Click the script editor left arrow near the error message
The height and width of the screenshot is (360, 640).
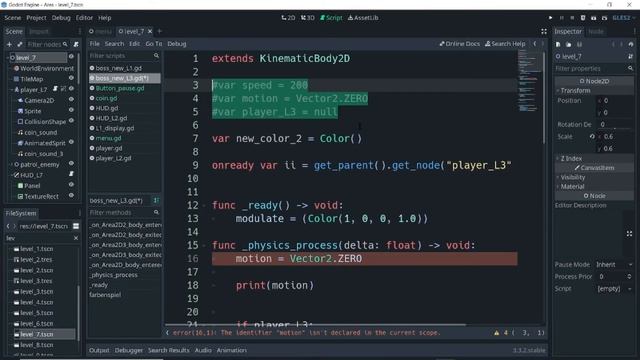(x=167, y=333)
